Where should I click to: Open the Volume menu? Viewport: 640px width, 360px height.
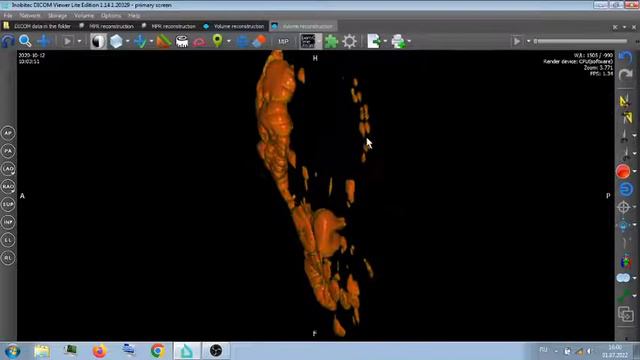coord(84,16)
